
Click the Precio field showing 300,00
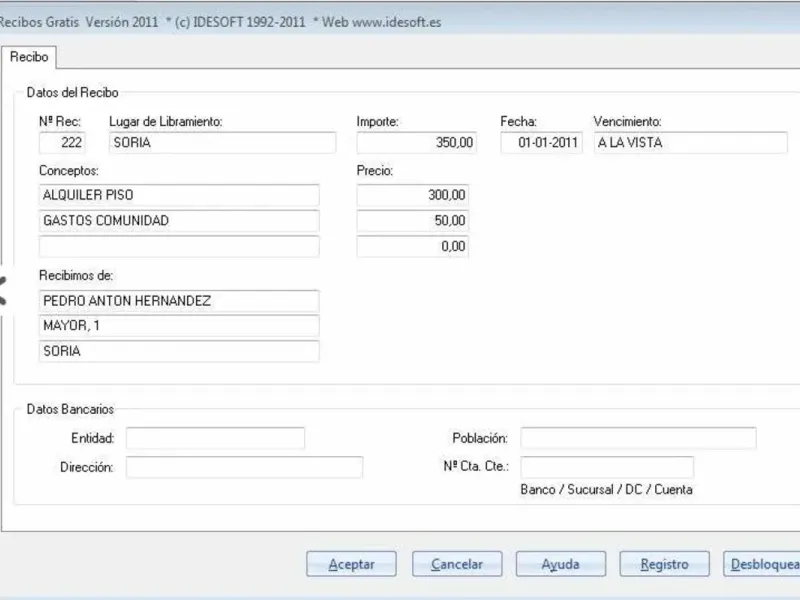click(x=412, y=195)
